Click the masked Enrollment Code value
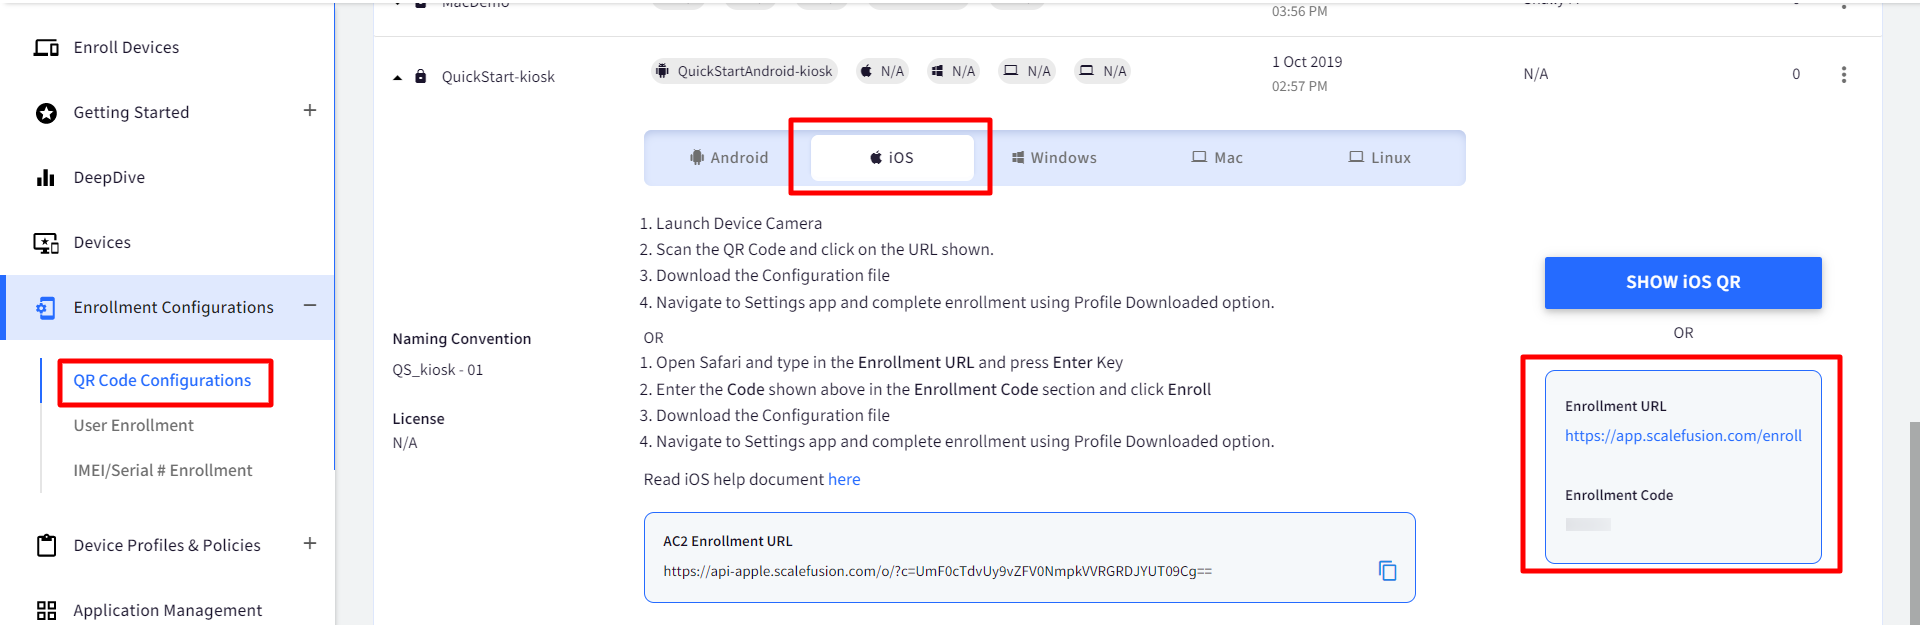 (1588, 524)
